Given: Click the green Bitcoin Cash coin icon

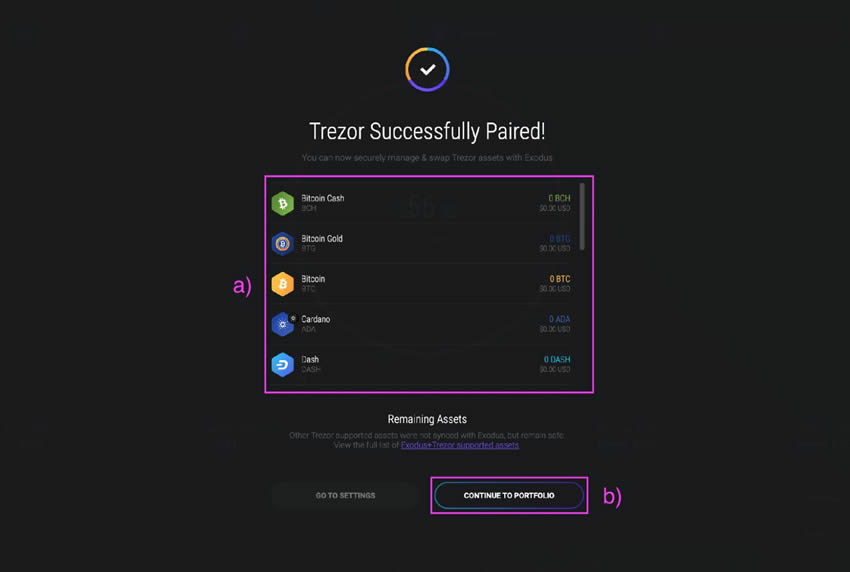Looking at the screenshot, I should coord(283,203).
